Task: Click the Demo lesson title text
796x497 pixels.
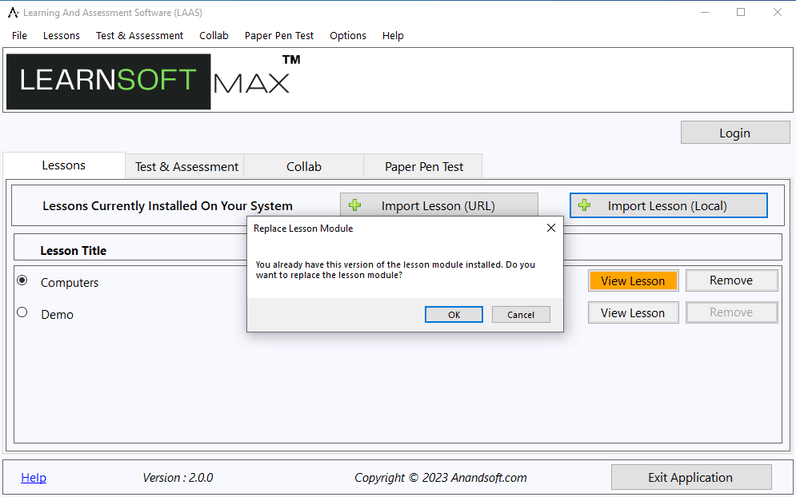Action: [x=57, y=315]
